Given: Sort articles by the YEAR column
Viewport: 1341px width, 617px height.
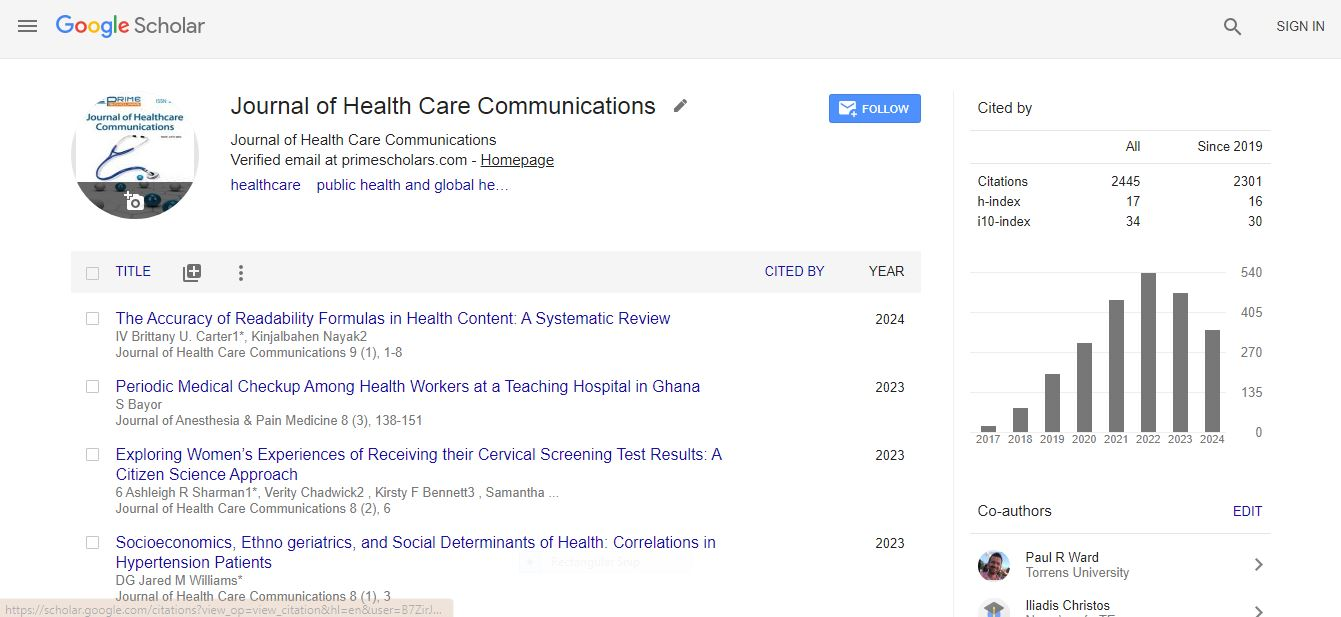Looking at the screenshot, I should coord(886,271).
